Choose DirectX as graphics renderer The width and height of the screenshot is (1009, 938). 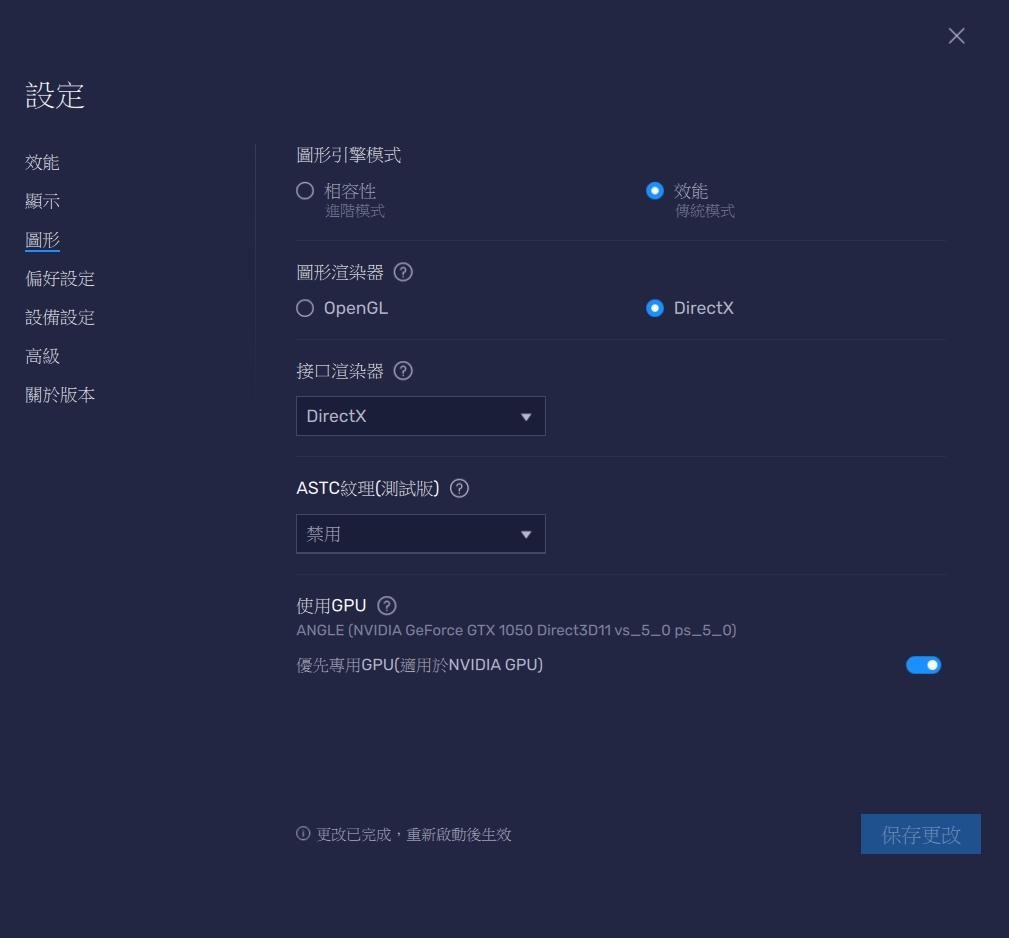[x=655, y=309]
